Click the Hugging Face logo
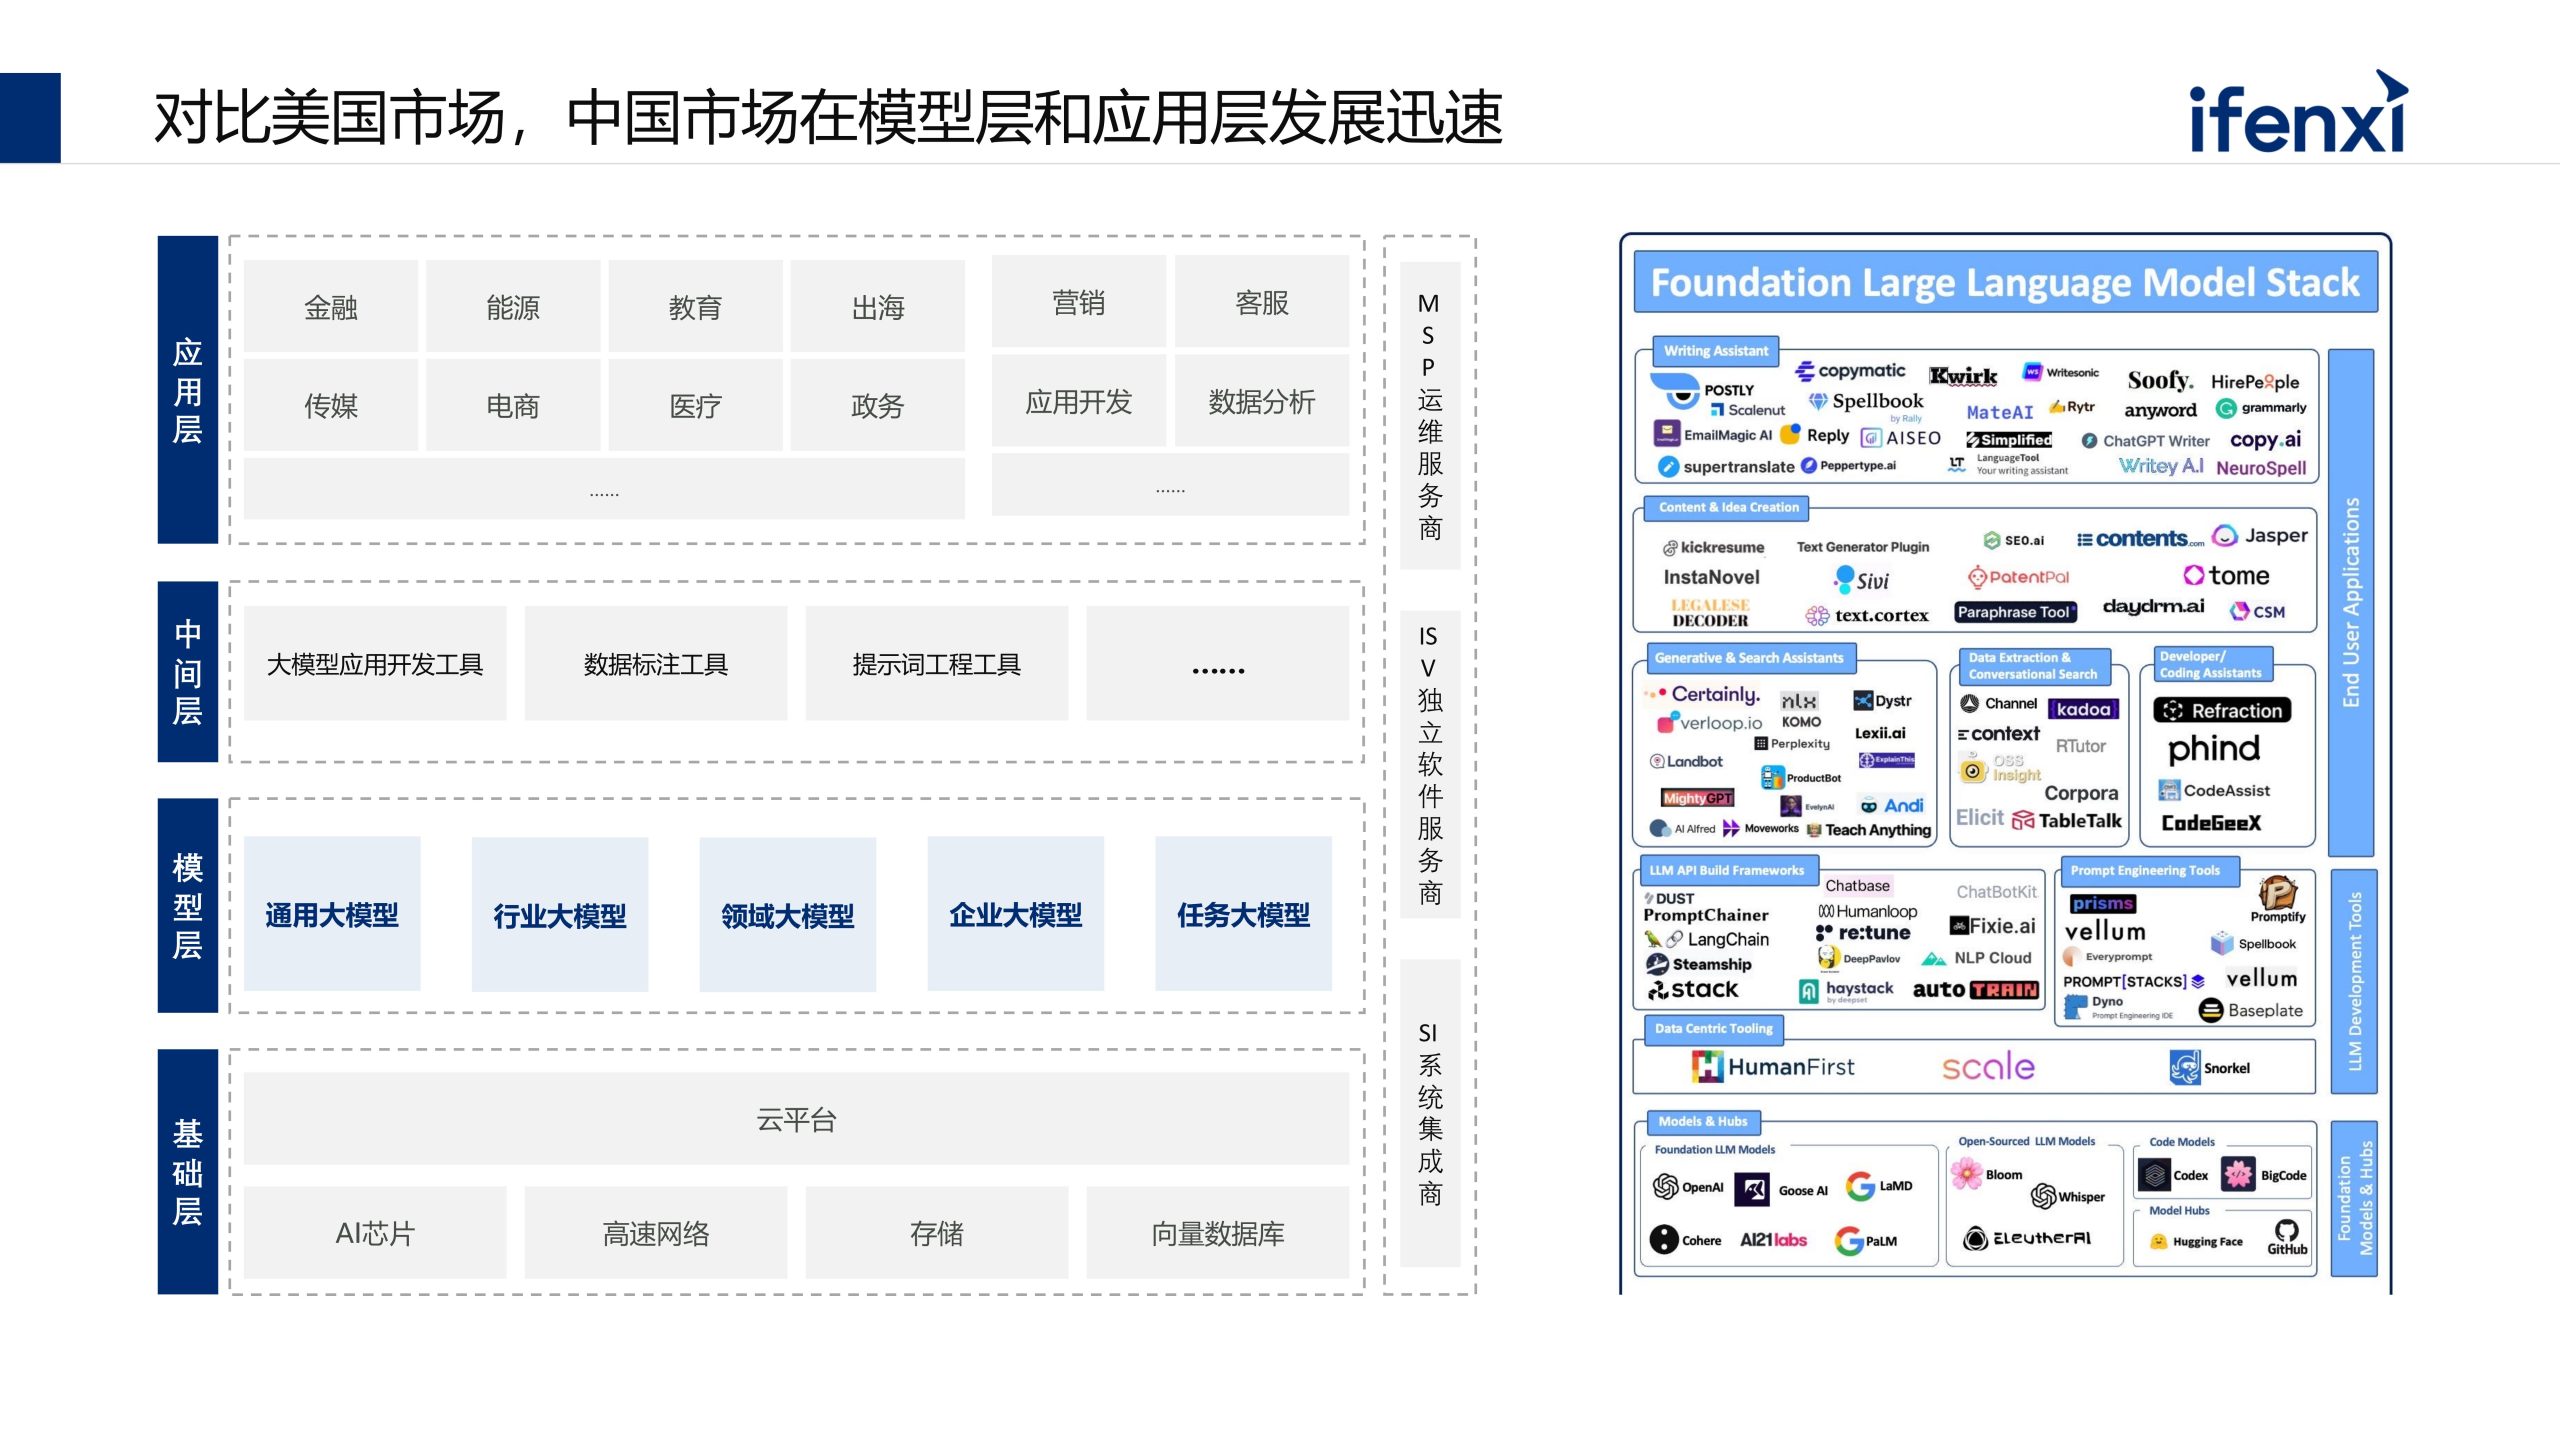The image size is (2560, 1440). [2197, 1242]
